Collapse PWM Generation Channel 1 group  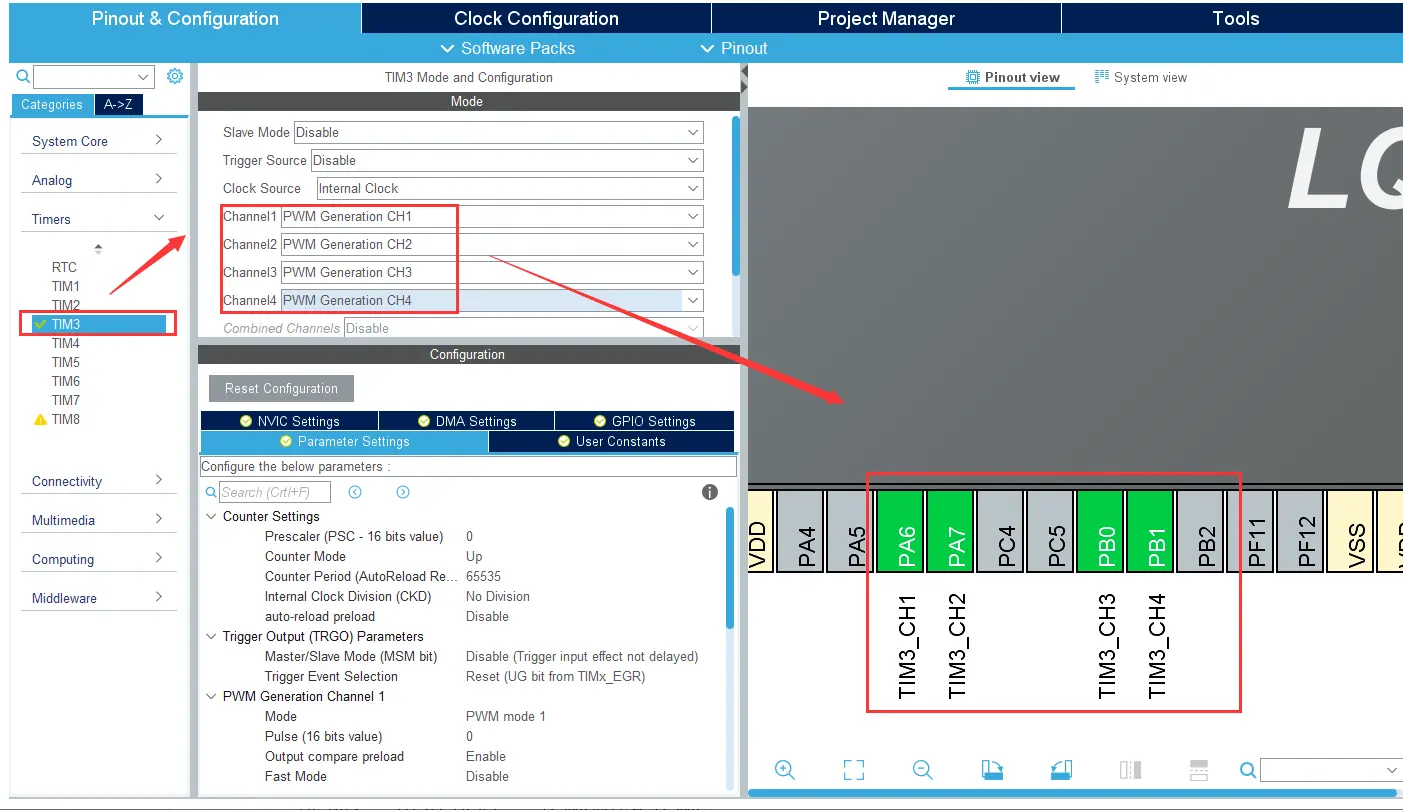(x=211, y=696)
